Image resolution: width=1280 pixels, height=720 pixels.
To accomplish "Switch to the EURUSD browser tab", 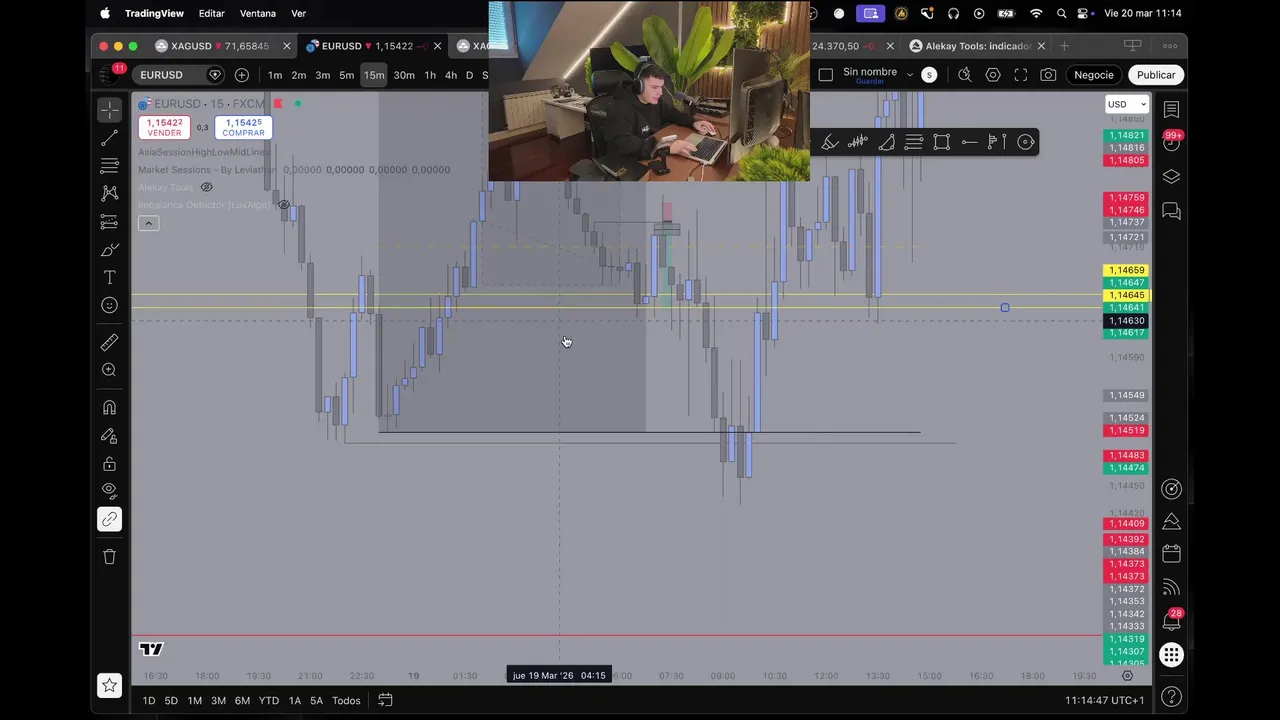I will (x=372, y=46).
